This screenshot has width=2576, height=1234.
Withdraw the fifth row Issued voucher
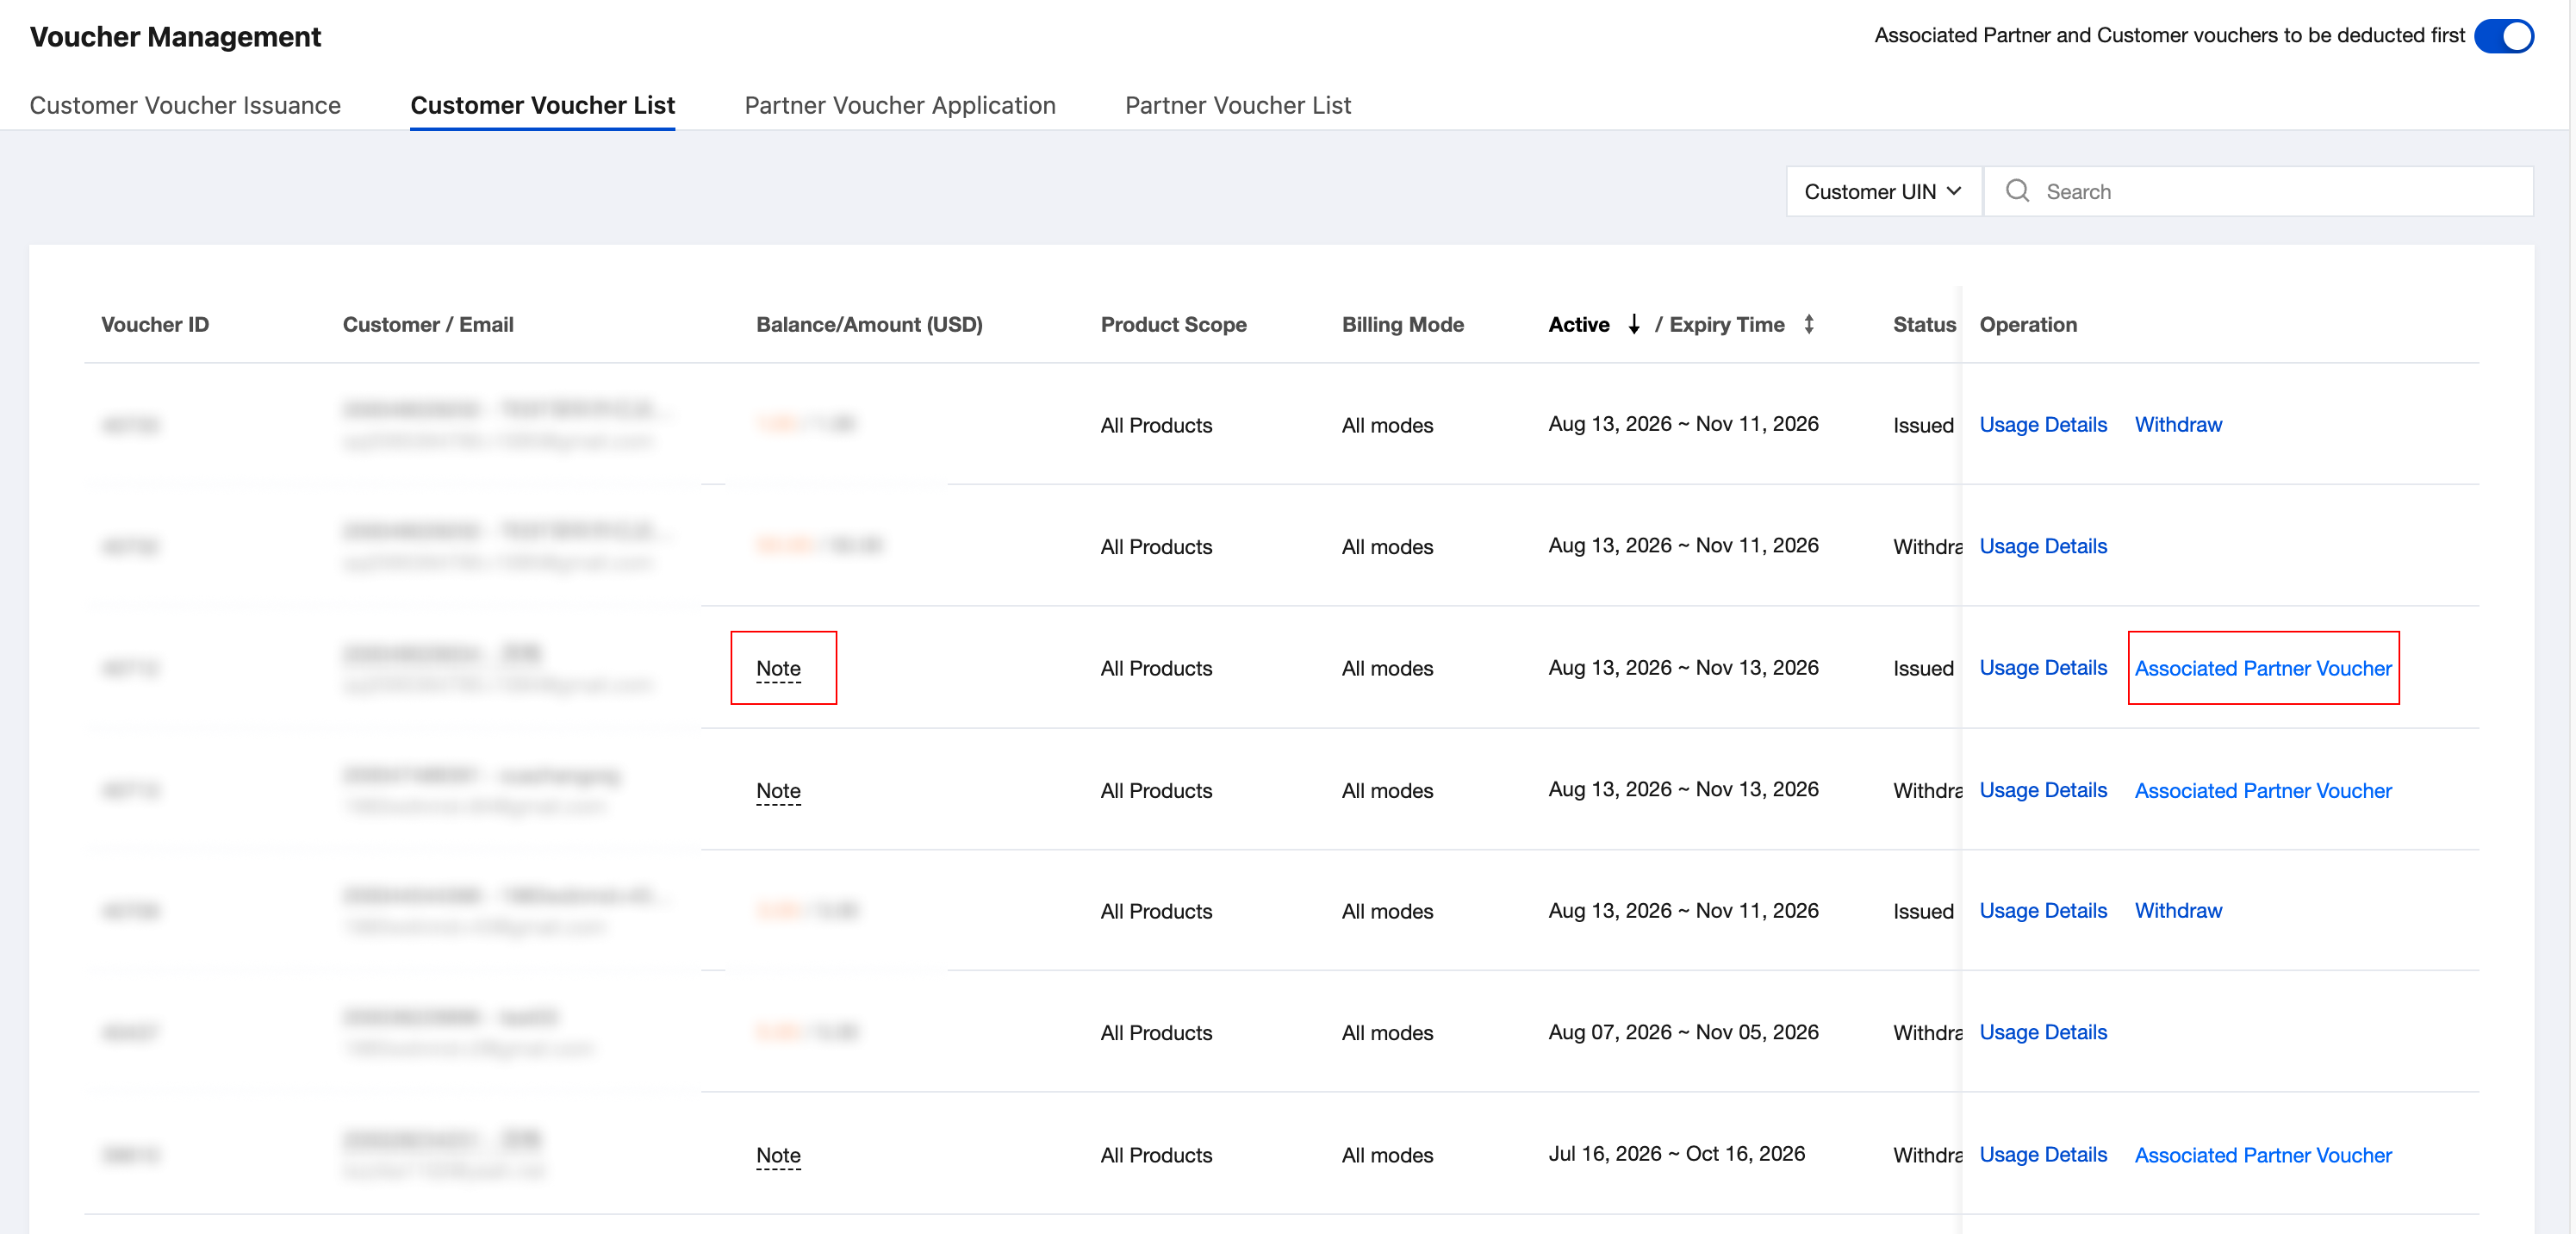pos(2178,911)
